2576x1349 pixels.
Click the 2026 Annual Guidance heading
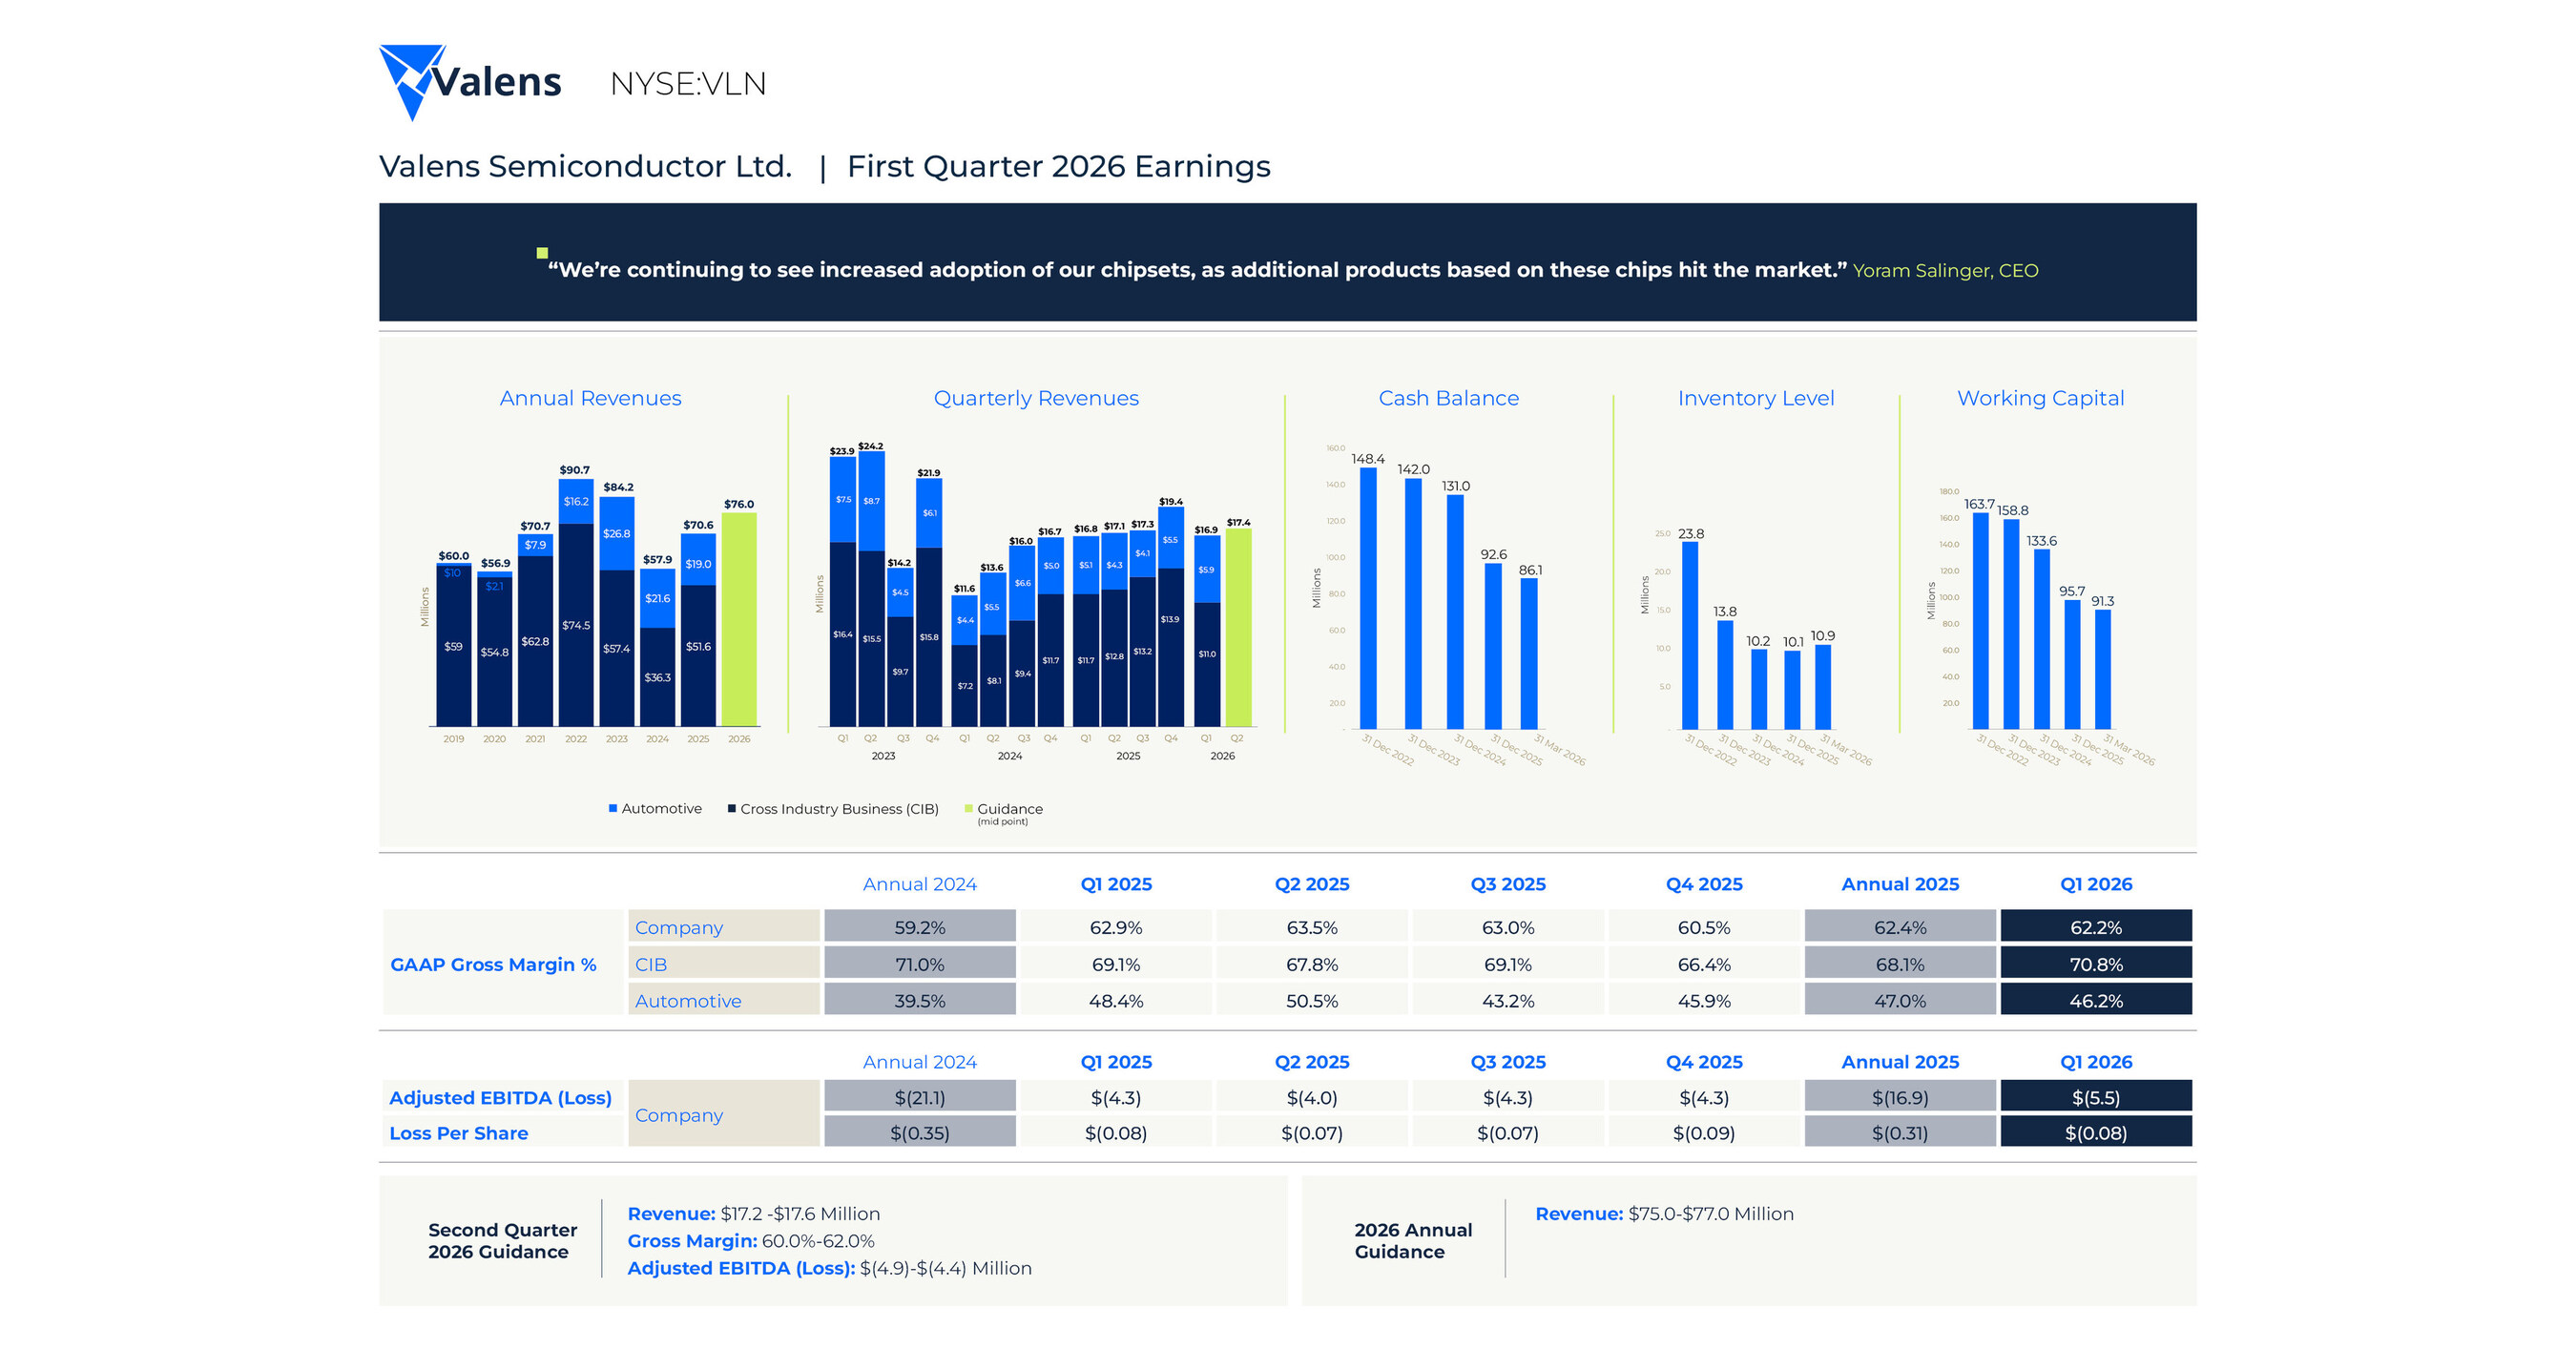[x=1413, y=1241]
